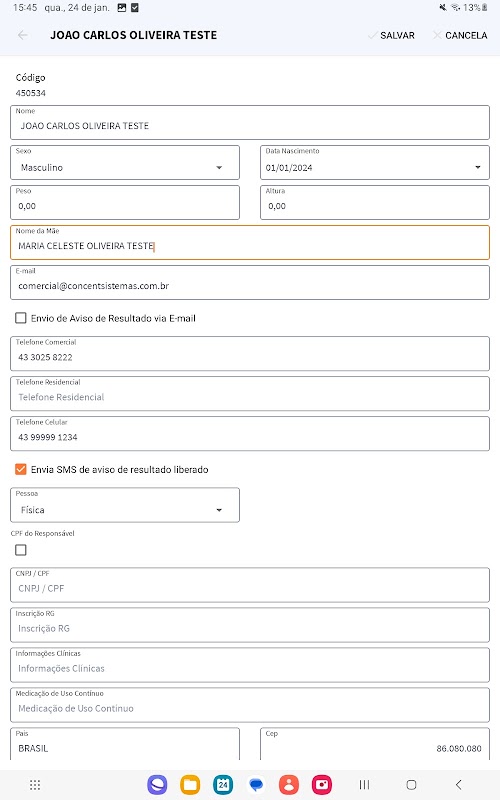This screenshot has width=500, height=800.
Task: Launch the red camera app
Action: (322, 785)
